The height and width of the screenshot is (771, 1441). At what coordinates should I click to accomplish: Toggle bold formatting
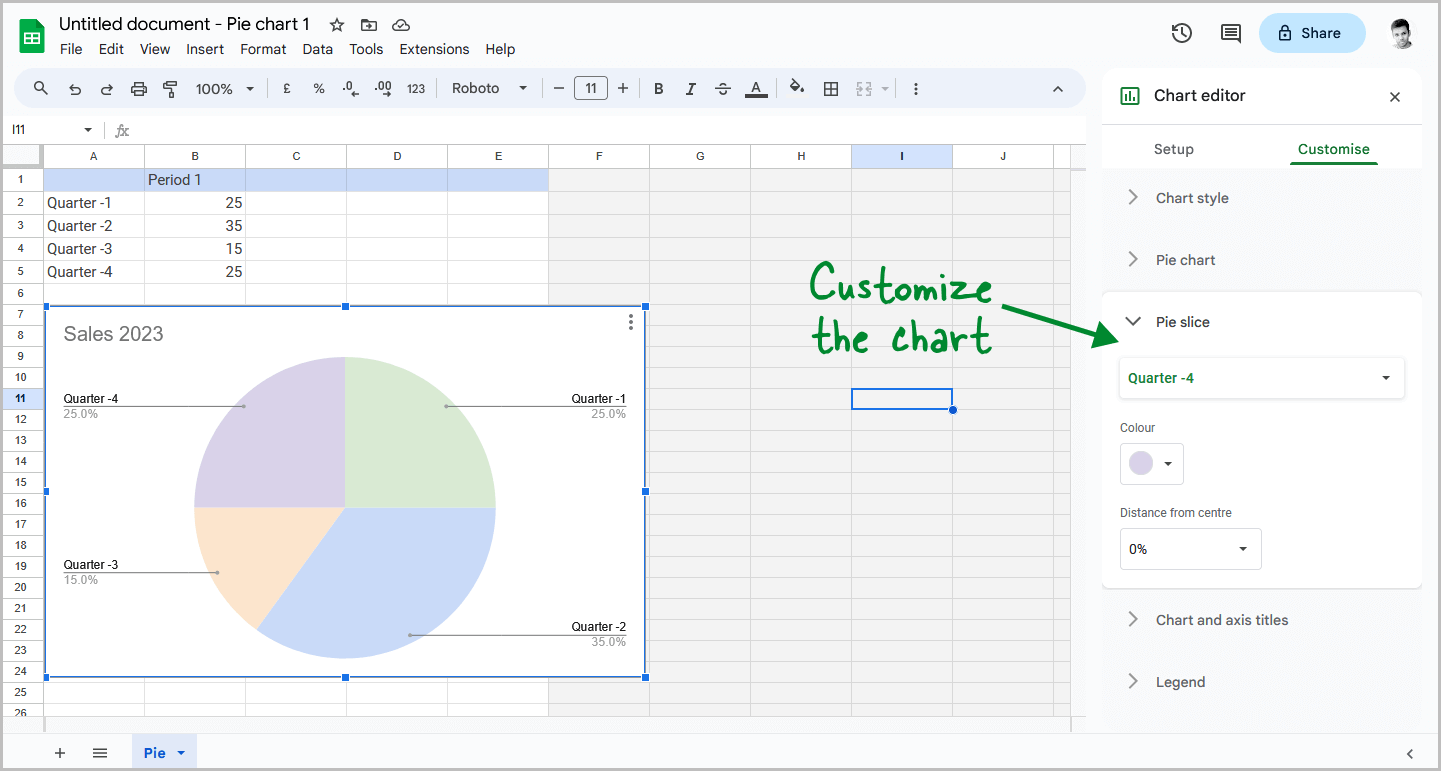tap(659, 89)
